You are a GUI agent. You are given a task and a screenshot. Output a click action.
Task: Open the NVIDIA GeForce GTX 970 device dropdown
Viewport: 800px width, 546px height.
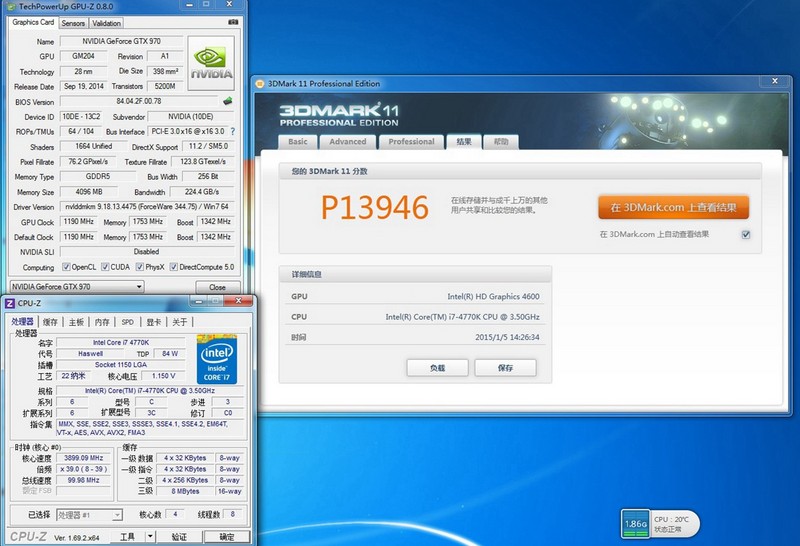(77, 287)
